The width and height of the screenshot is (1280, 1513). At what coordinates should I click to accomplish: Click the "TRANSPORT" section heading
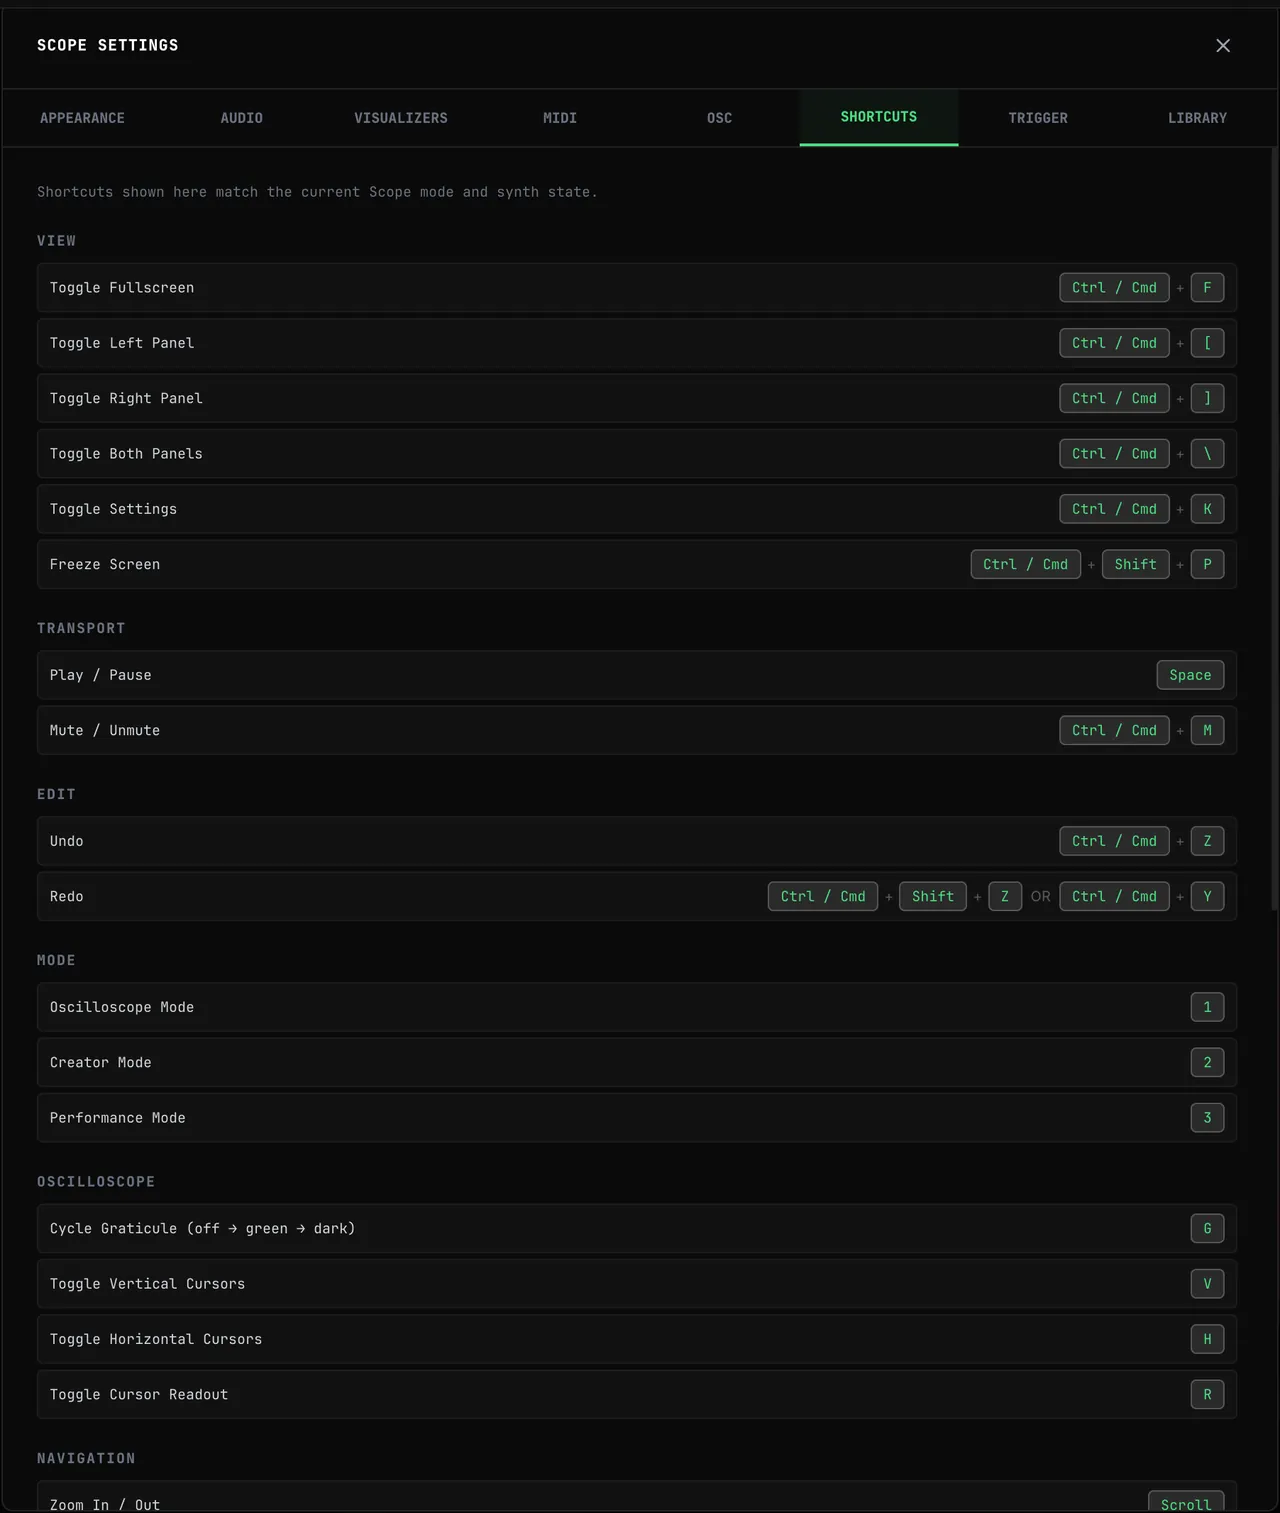point(81,628)
